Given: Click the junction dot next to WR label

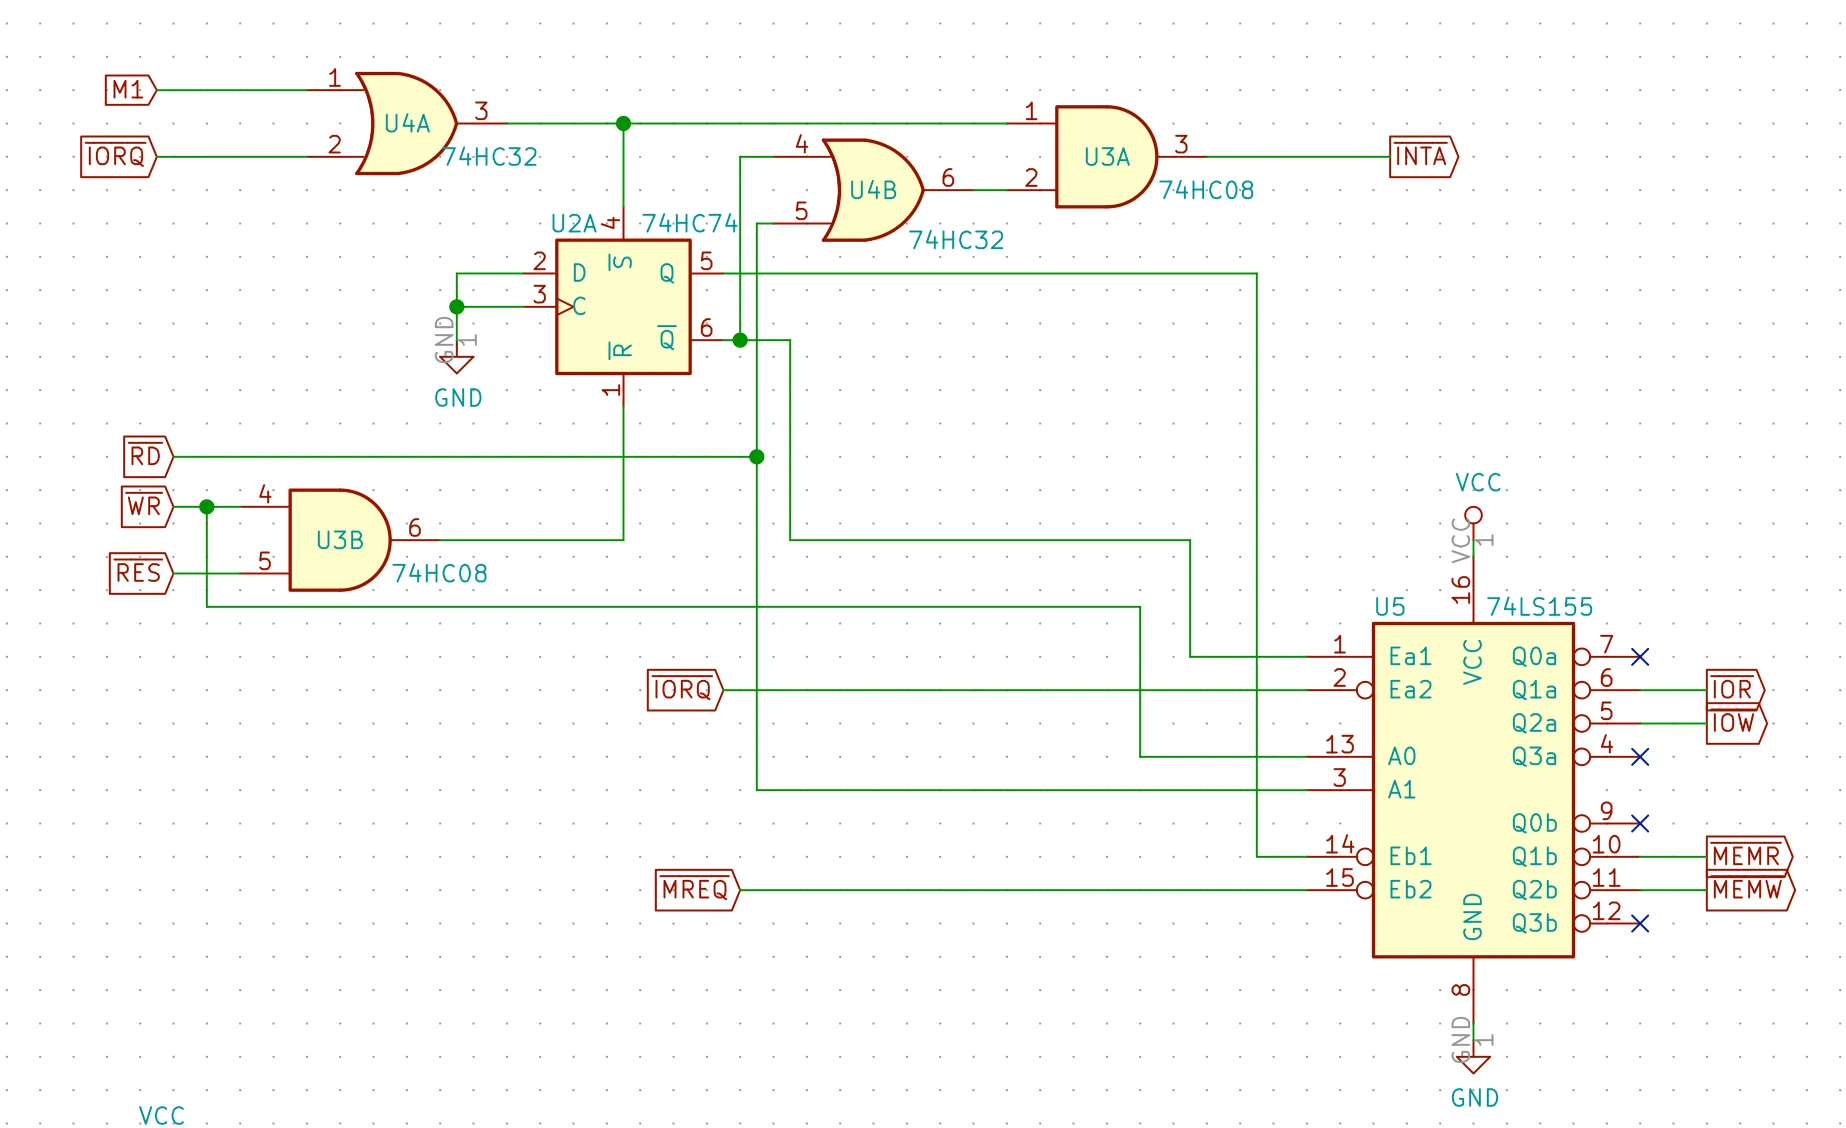Looking at the screenshot, I should click(x=207, y=507).
